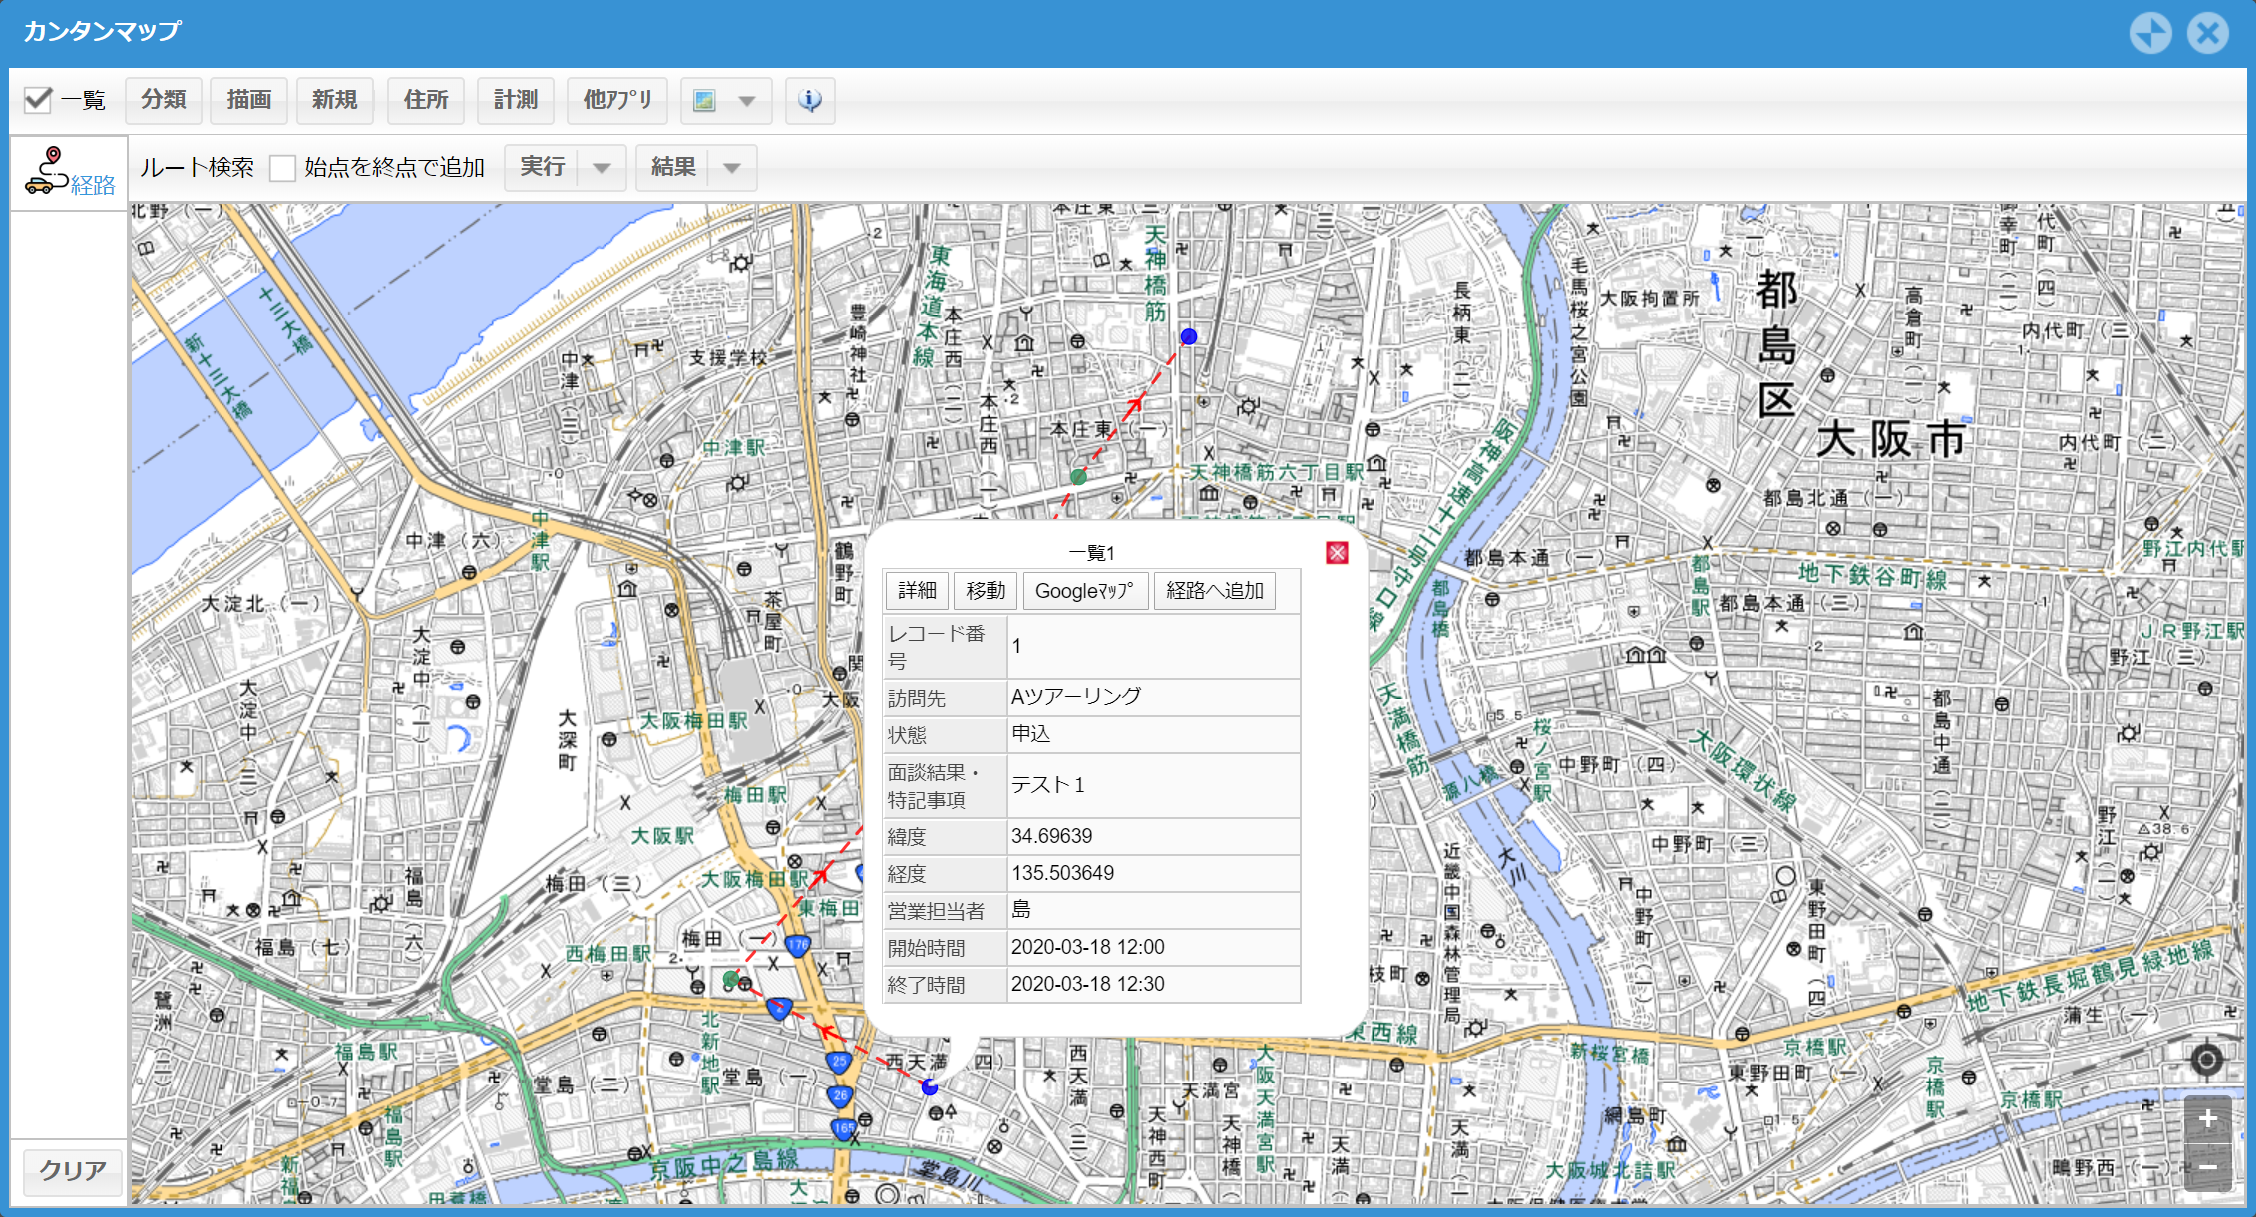Click the 実行 button
The height and width of the screenshot is (1217, 2256).
(x=543, y=167)
